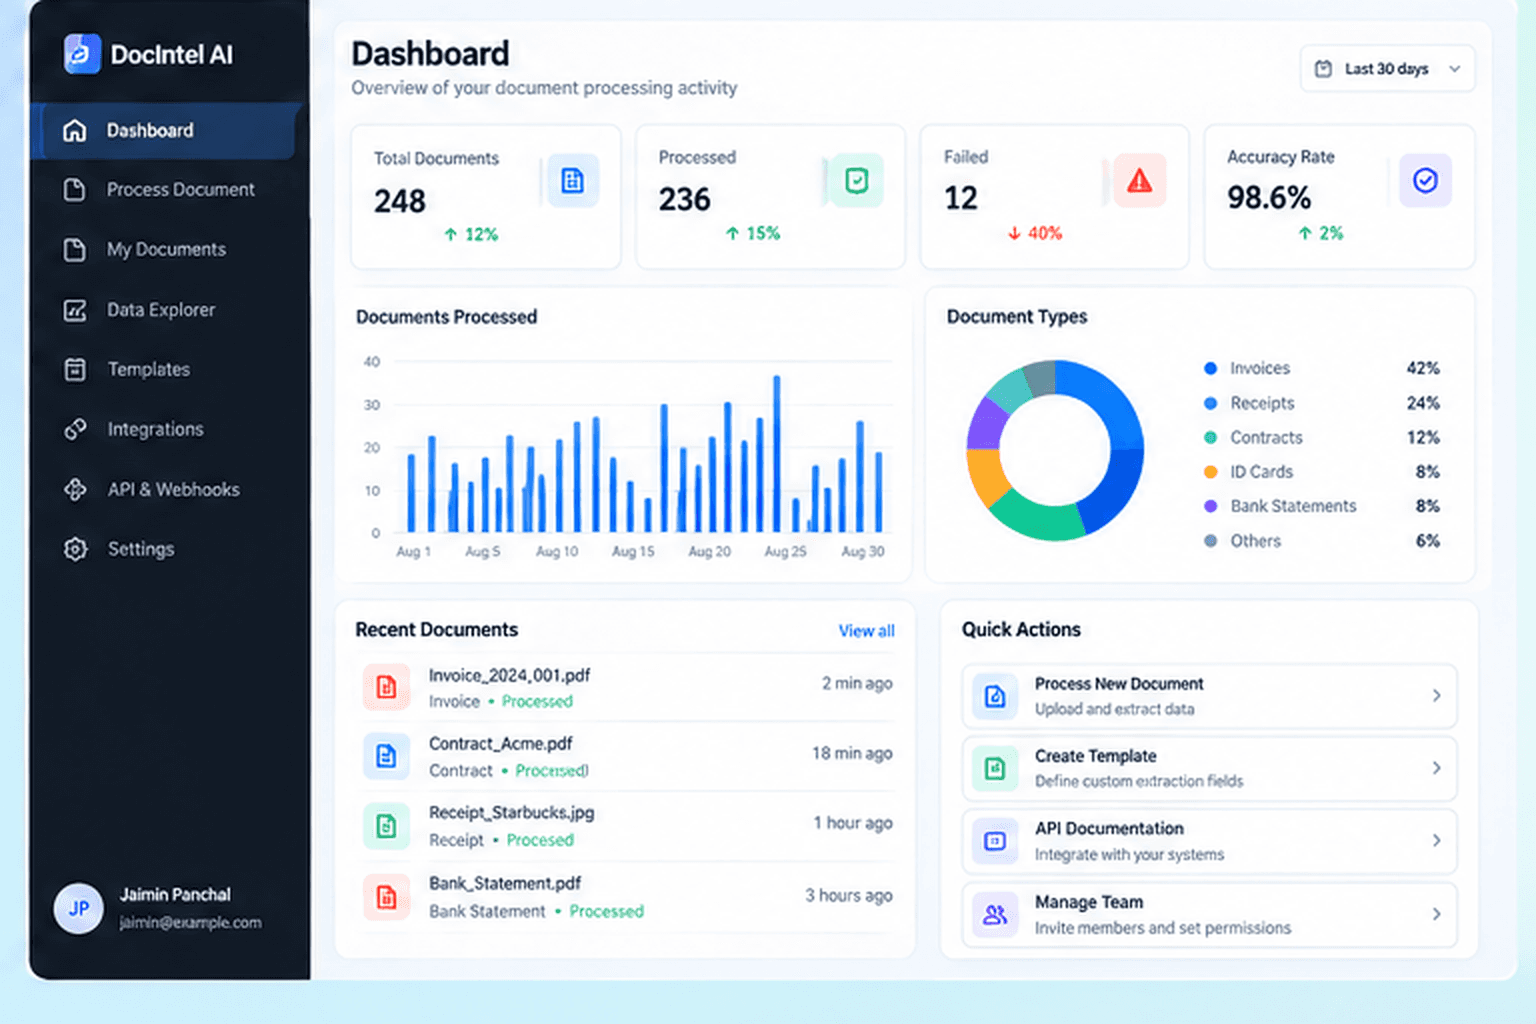Click the '3 hours ago' timestamp
Image resolution: width=1536 pixels, height=1024 pixels.
coord(849,896)
